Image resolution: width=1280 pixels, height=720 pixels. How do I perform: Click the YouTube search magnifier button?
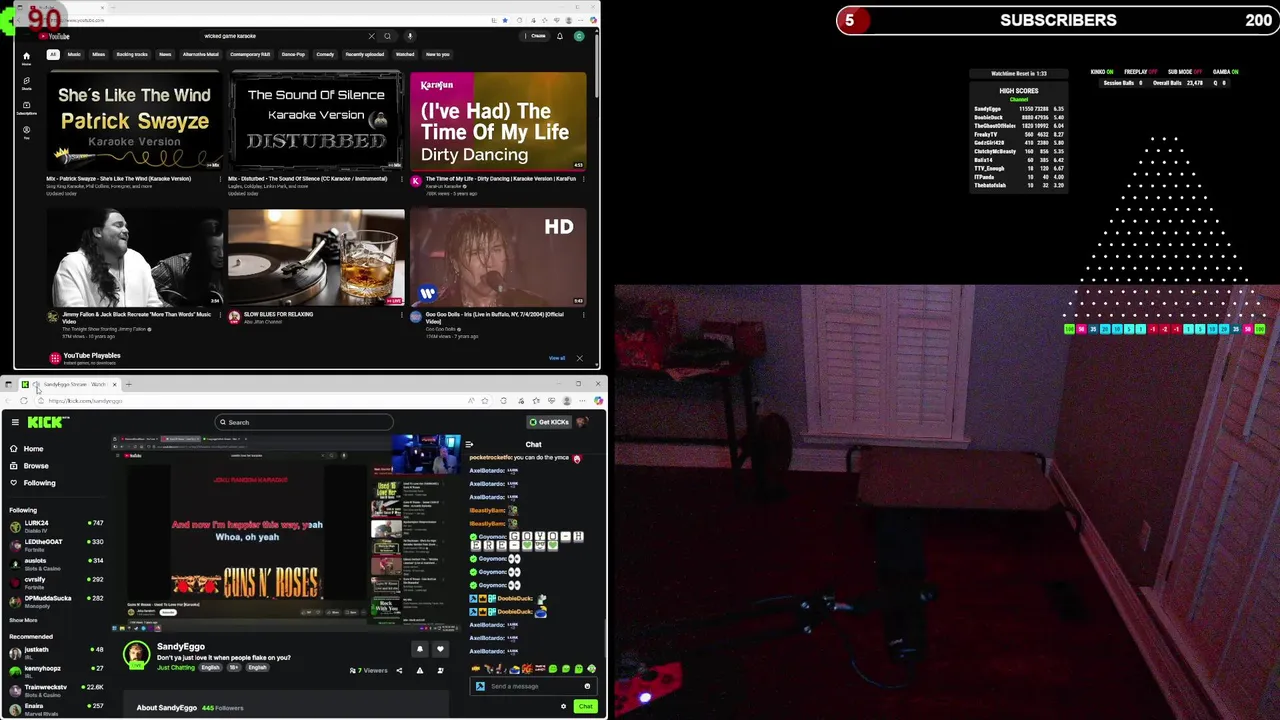pyautogui.click(x=388, y=36)
